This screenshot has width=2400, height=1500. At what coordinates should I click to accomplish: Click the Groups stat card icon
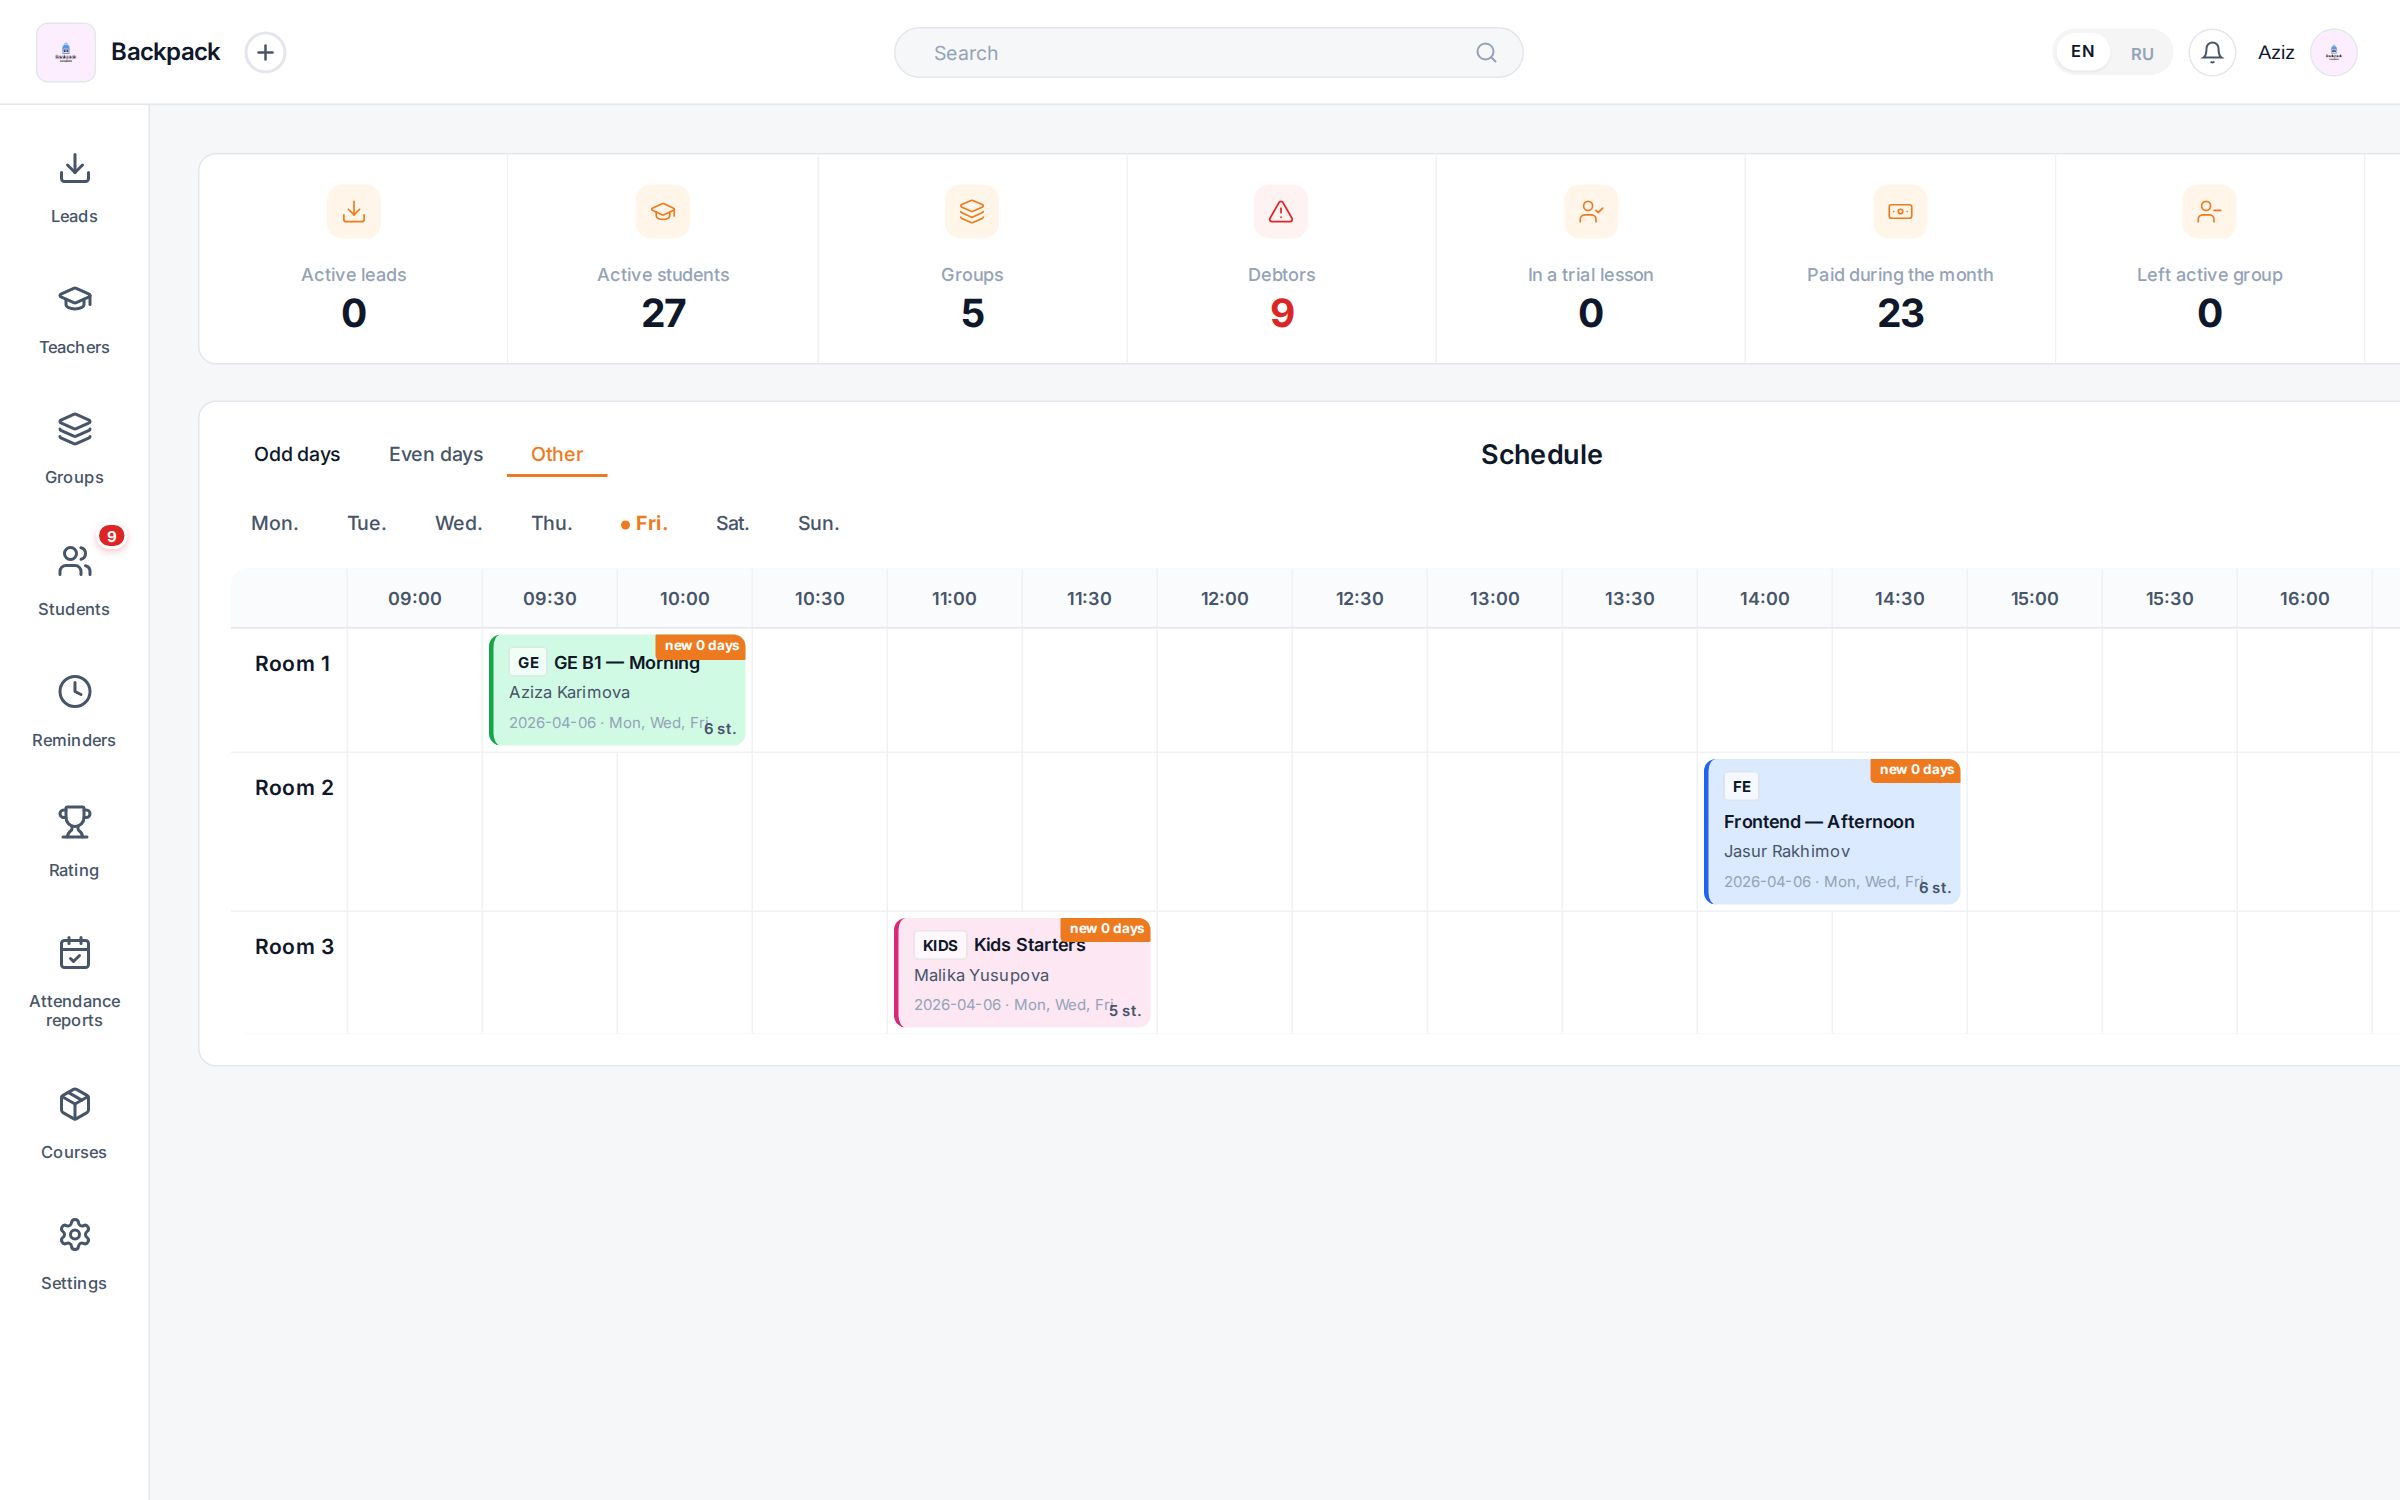point(972,211)
